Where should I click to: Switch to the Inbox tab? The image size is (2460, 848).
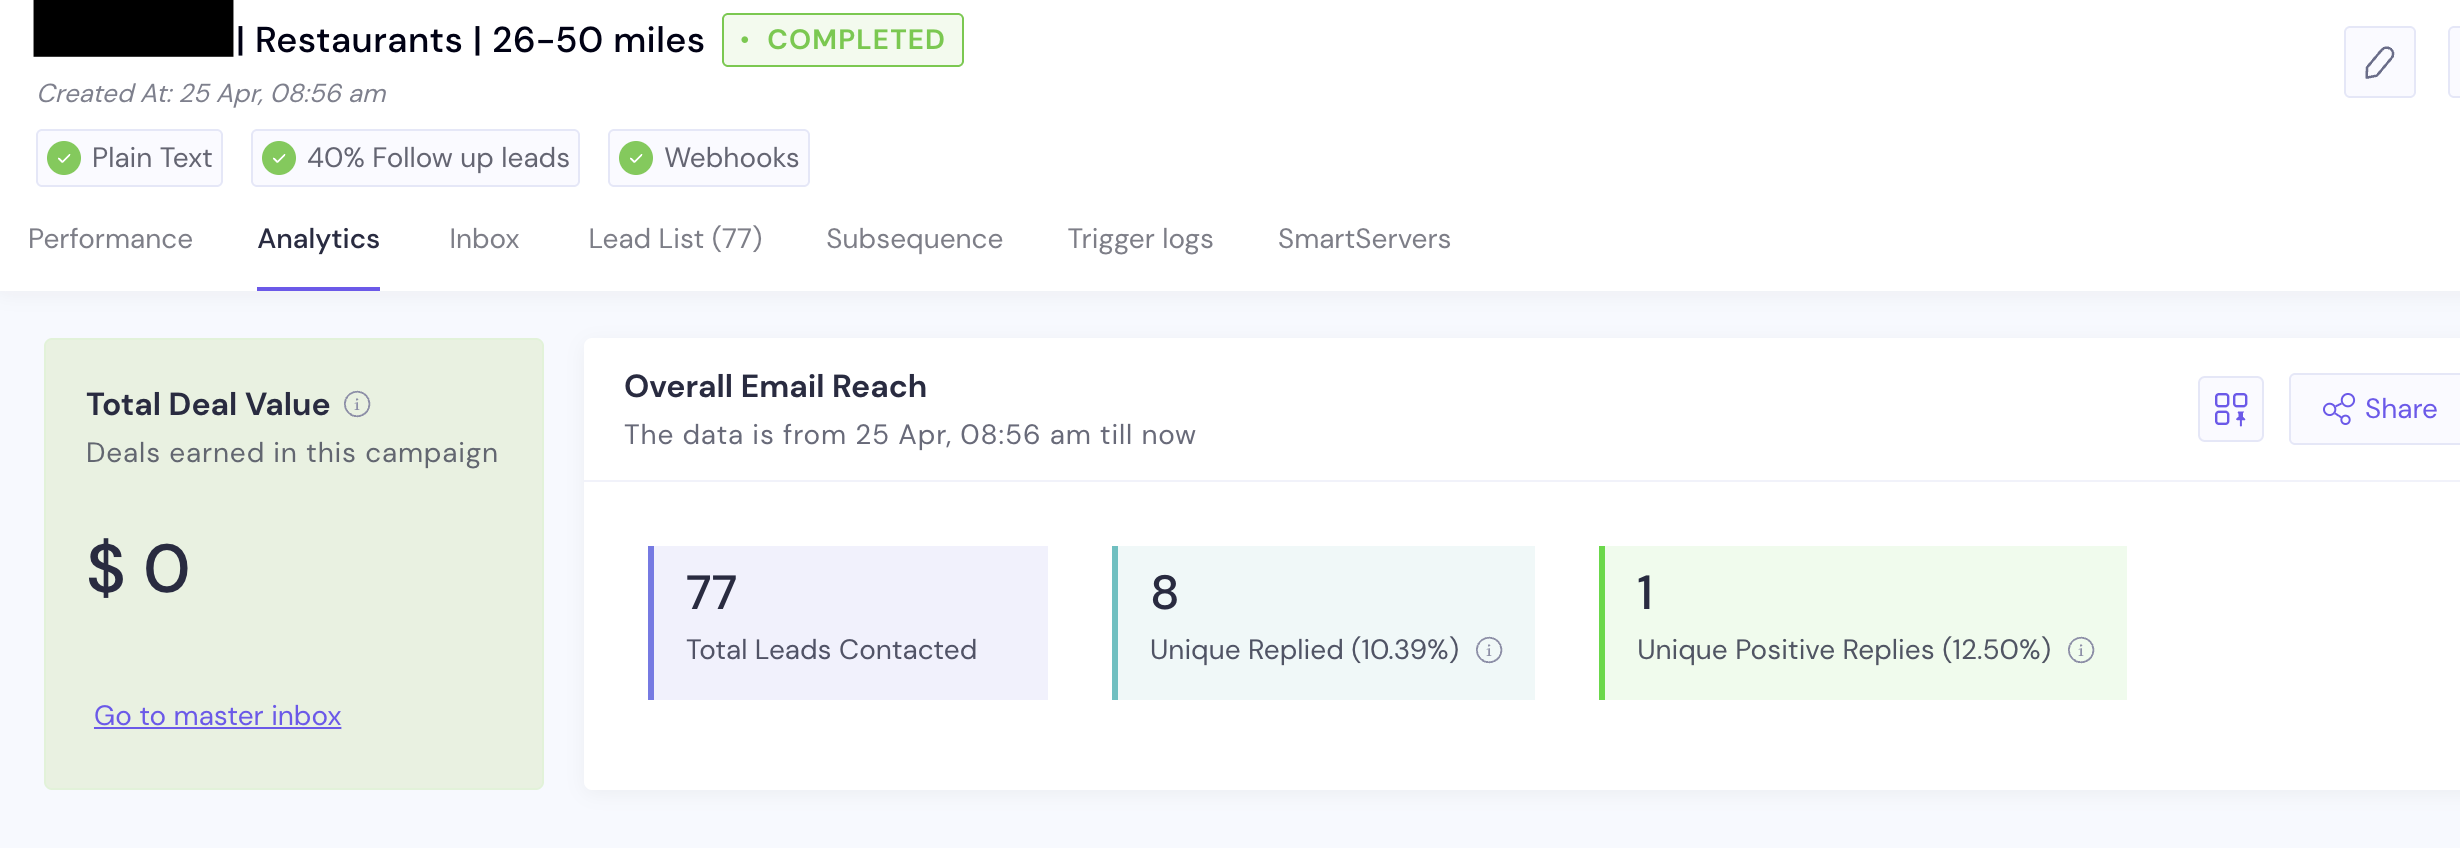point(484,239)
